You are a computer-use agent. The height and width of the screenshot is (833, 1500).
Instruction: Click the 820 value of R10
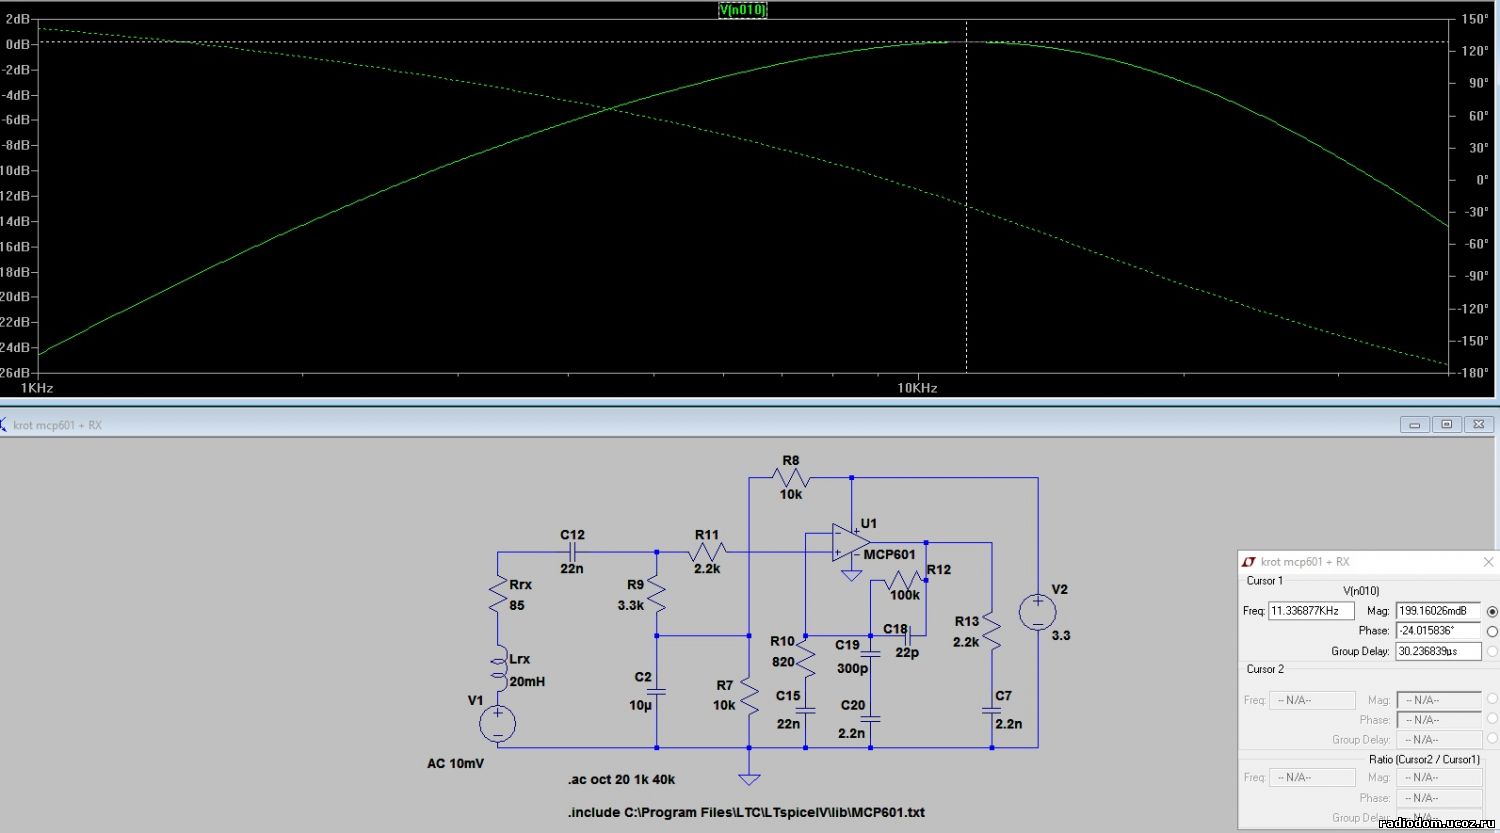click(783, 661)
